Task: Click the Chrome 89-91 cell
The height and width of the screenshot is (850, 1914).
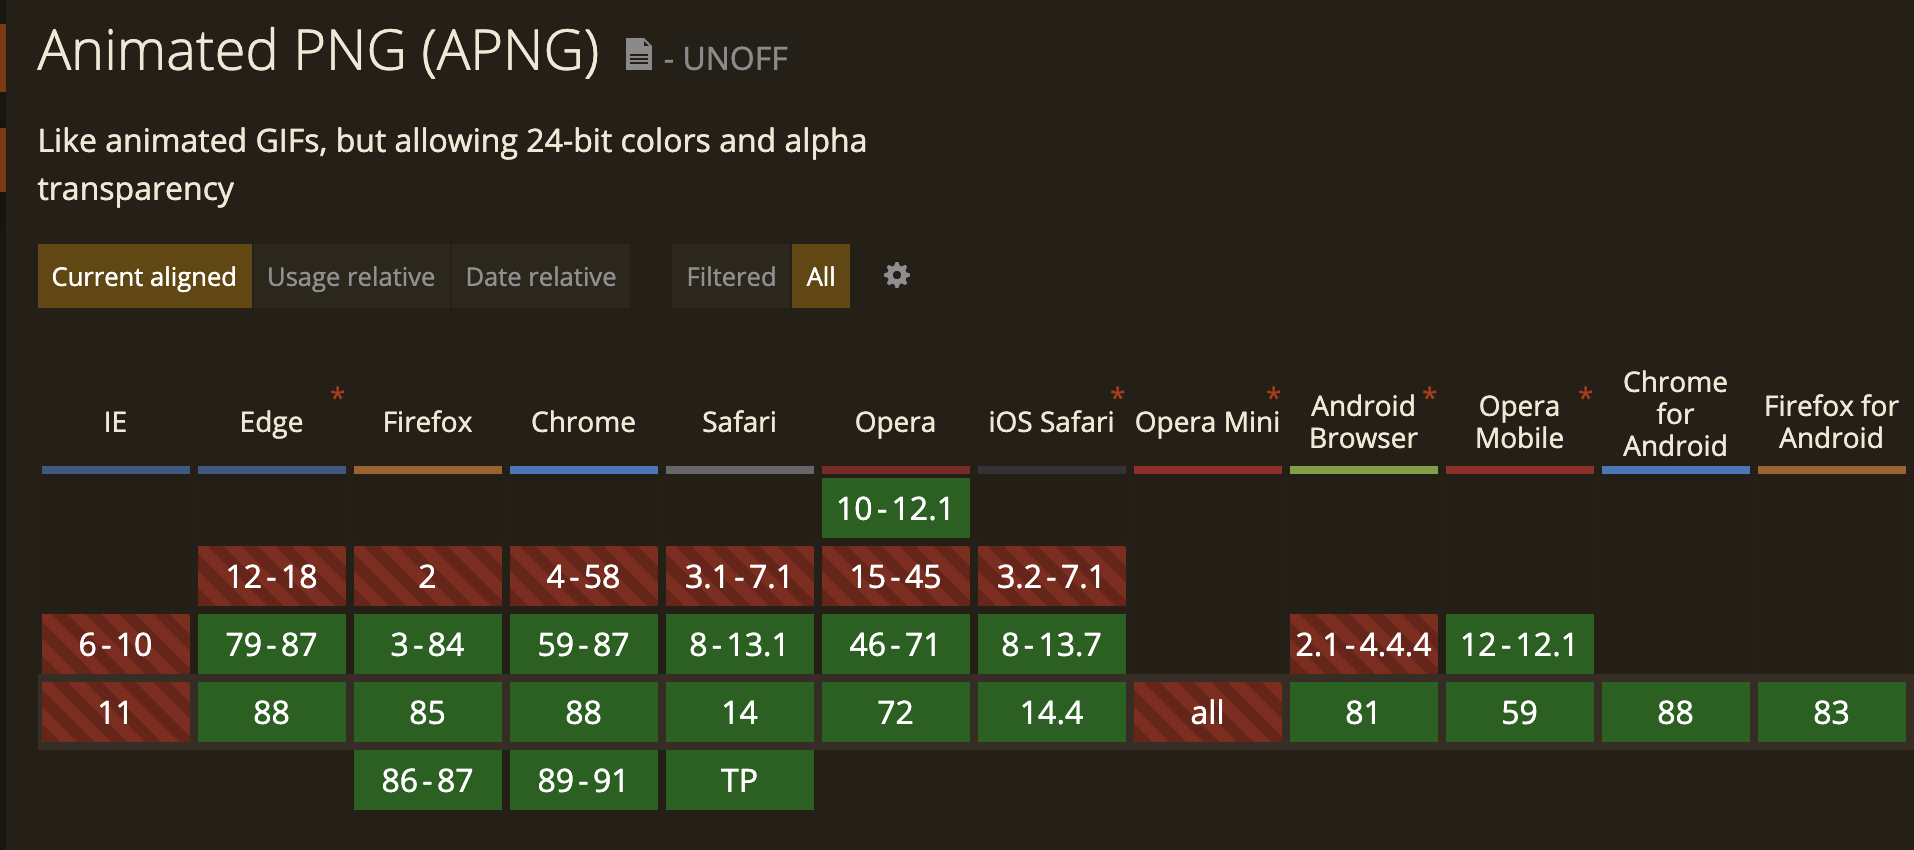Action: 583,780
